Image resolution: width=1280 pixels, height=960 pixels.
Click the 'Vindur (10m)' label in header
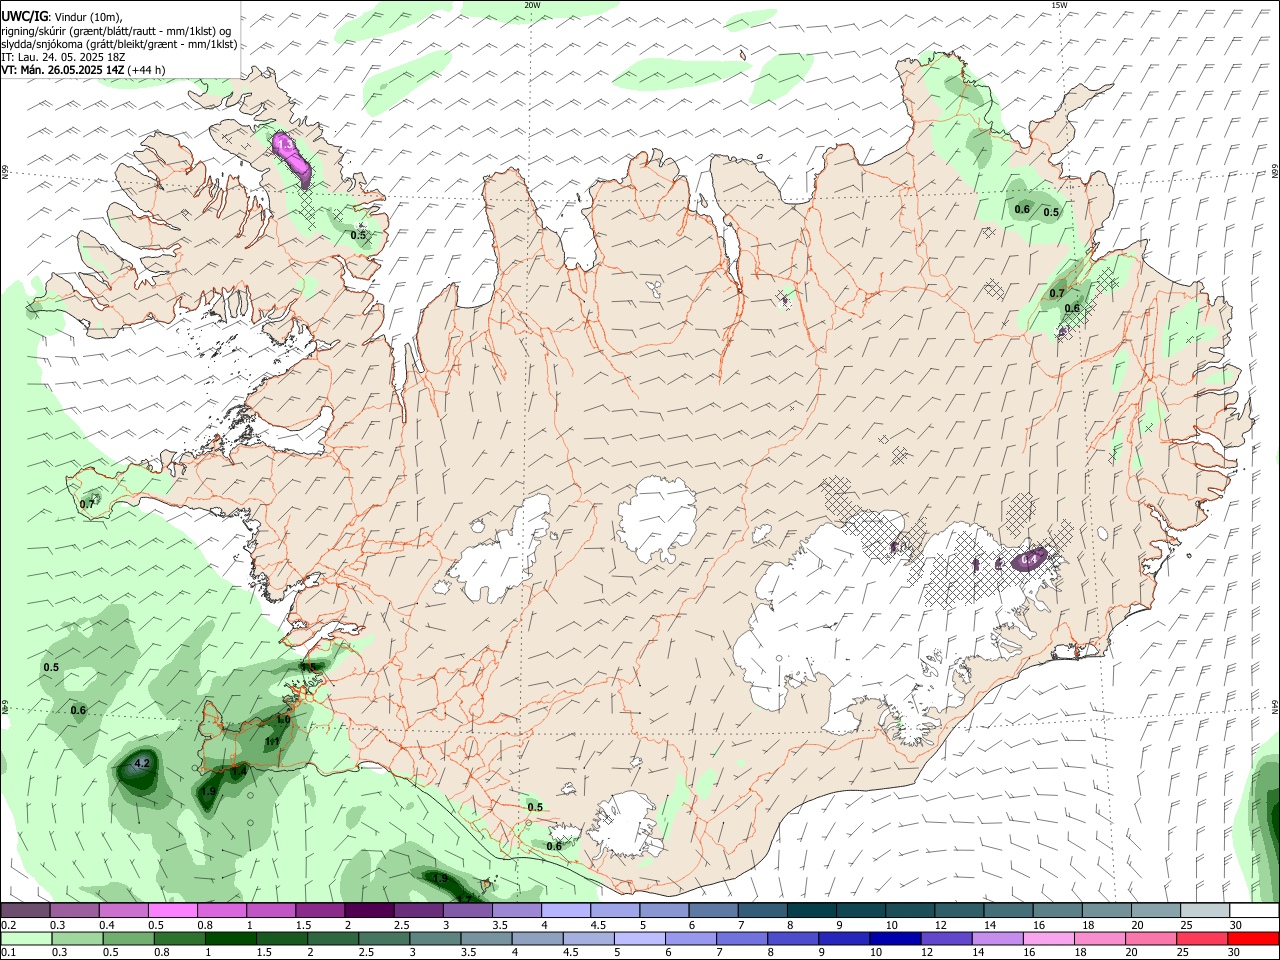click(86, 16)
